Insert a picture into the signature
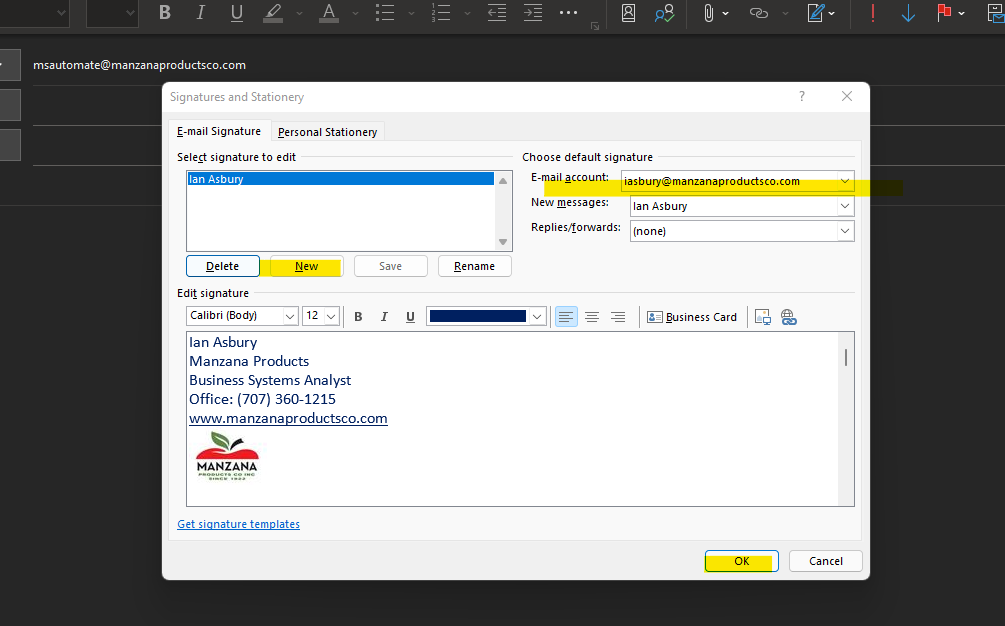 tap(762, 316)
